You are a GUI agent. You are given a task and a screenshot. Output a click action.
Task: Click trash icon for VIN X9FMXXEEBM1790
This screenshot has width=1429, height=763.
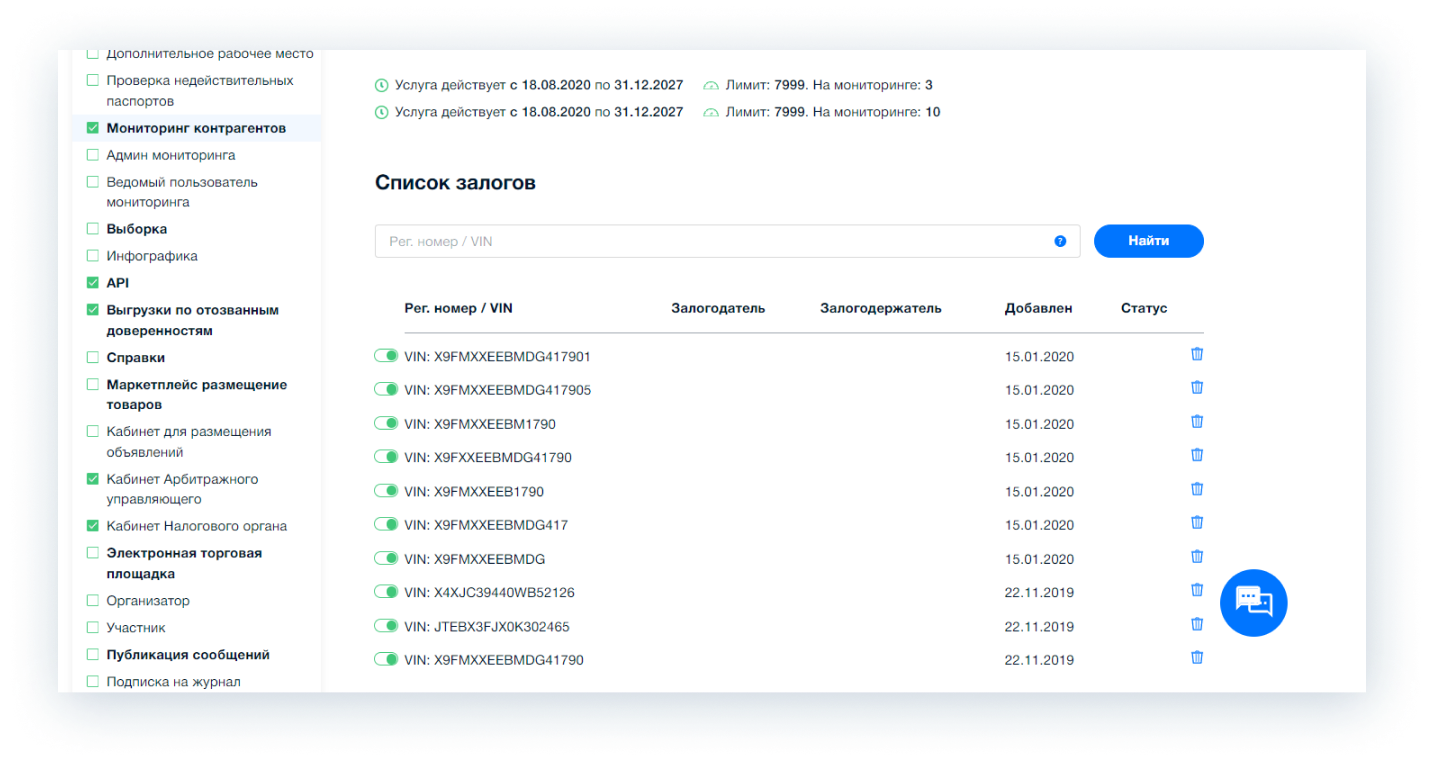[x=1197, y=421]
